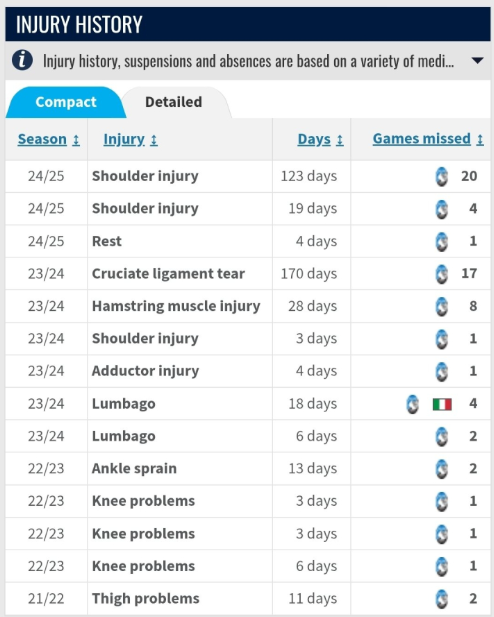
Task: Expand the injury history disclaimer dropdown arrow
Action: coord(477,61)
